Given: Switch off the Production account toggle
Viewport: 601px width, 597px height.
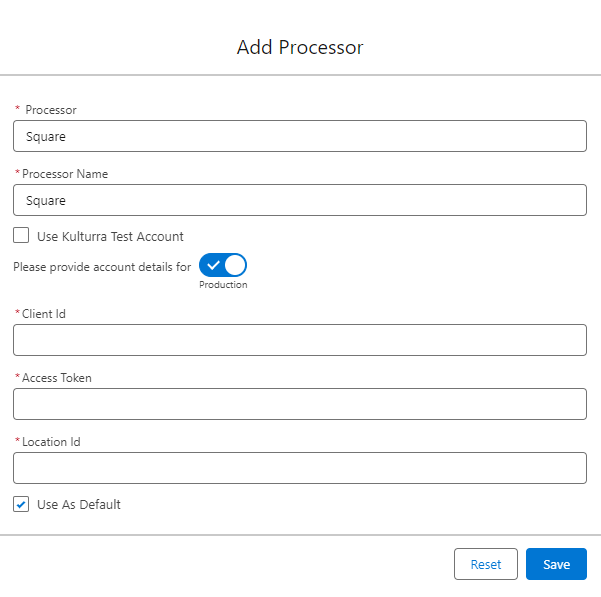Looking at the screenshot, I should pos(223,266).
